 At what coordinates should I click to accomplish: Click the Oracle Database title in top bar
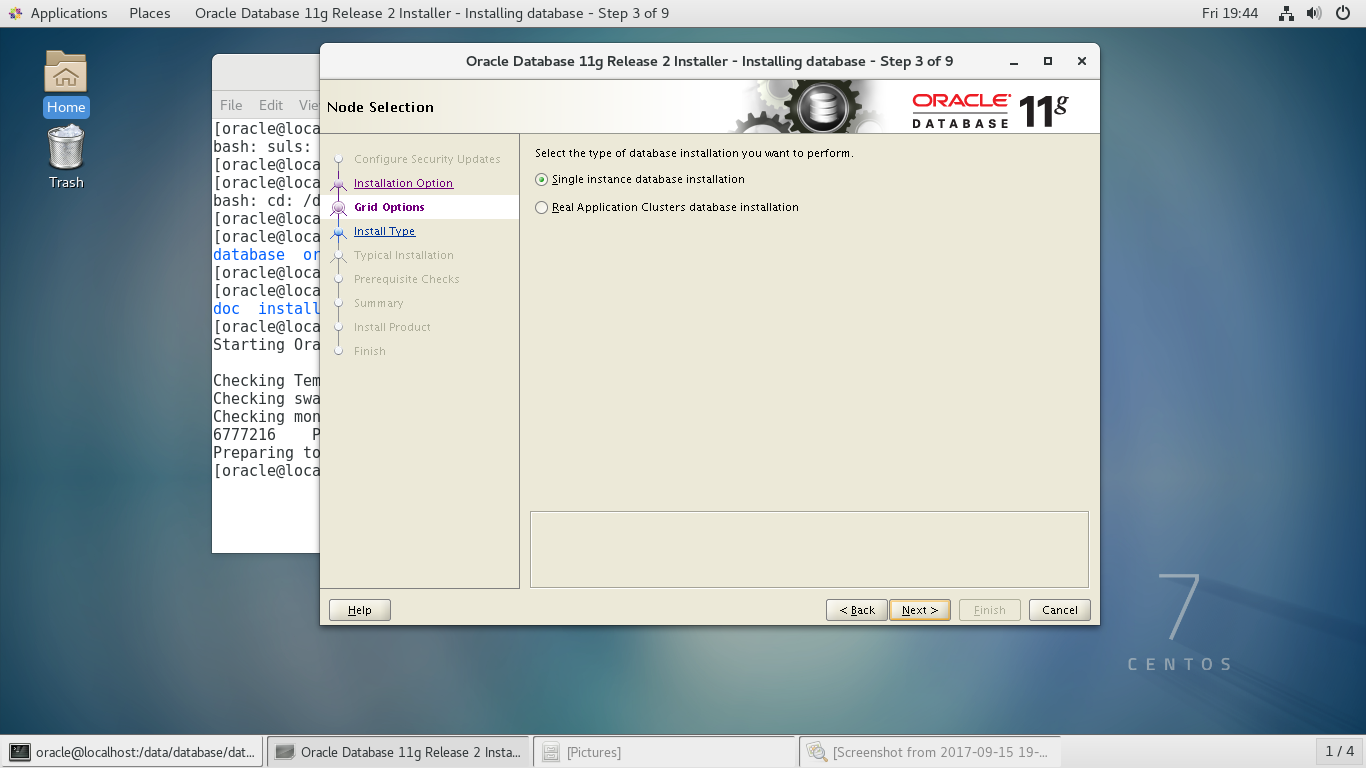(x=432, y=13)
